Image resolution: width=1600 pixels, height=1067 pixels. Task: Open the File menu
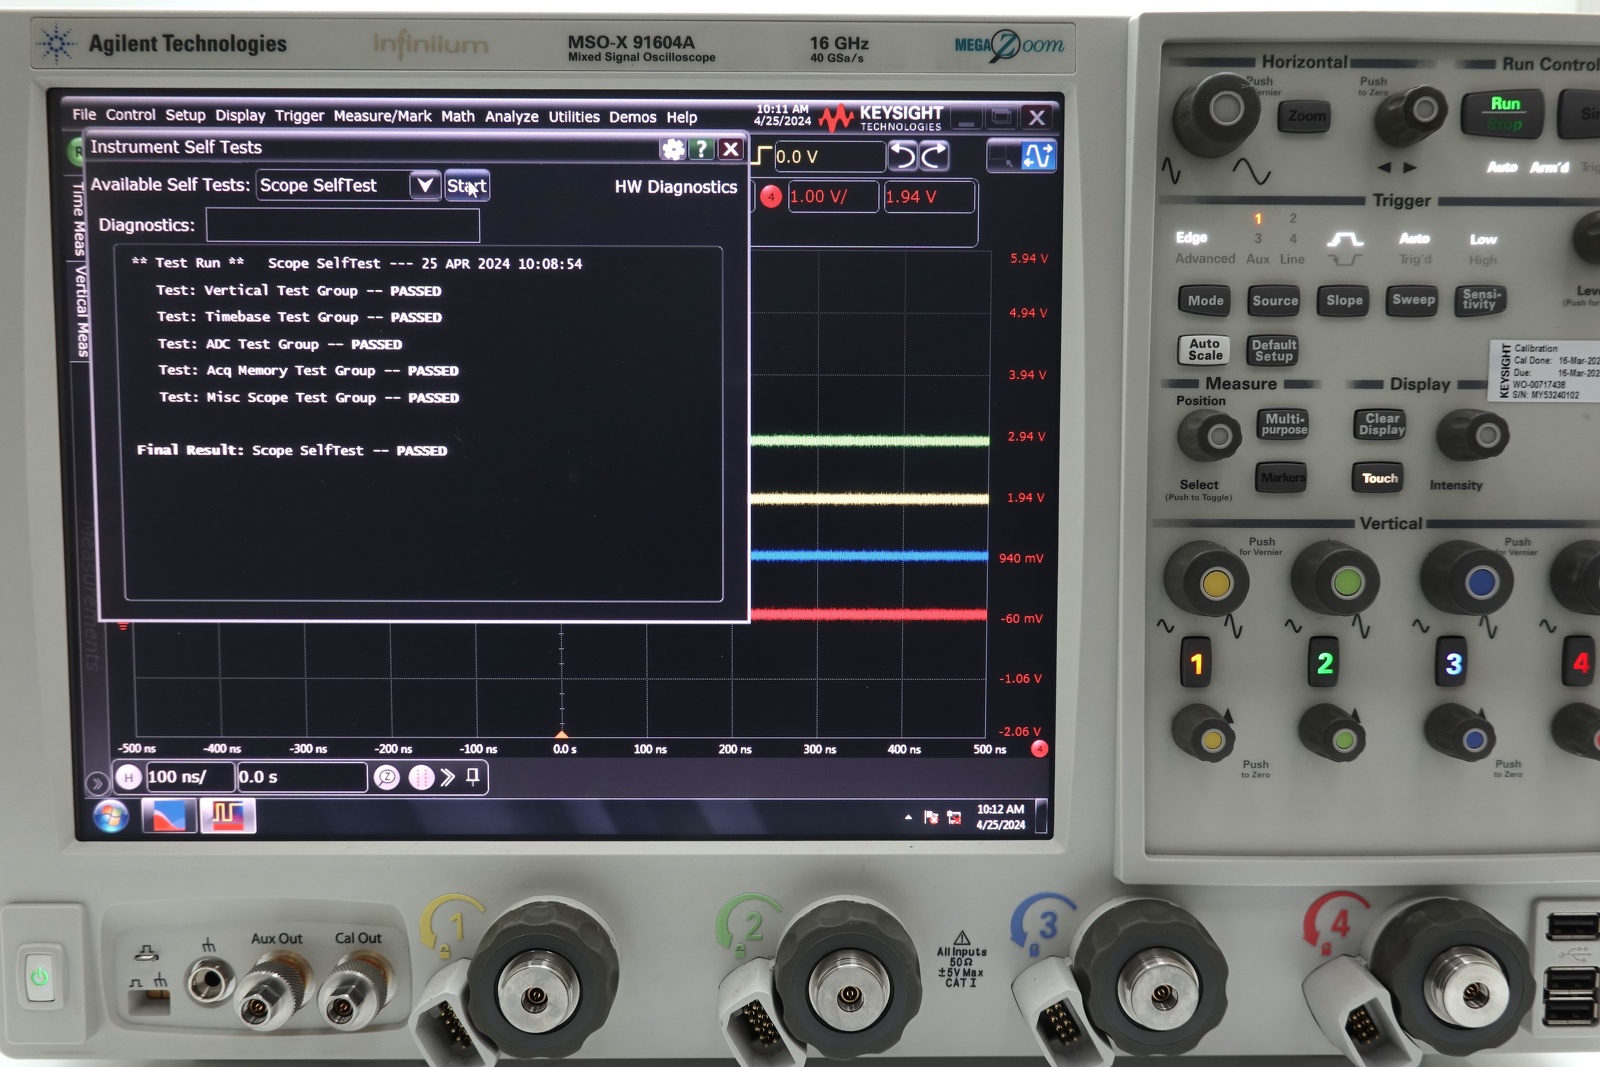[84, 115]
